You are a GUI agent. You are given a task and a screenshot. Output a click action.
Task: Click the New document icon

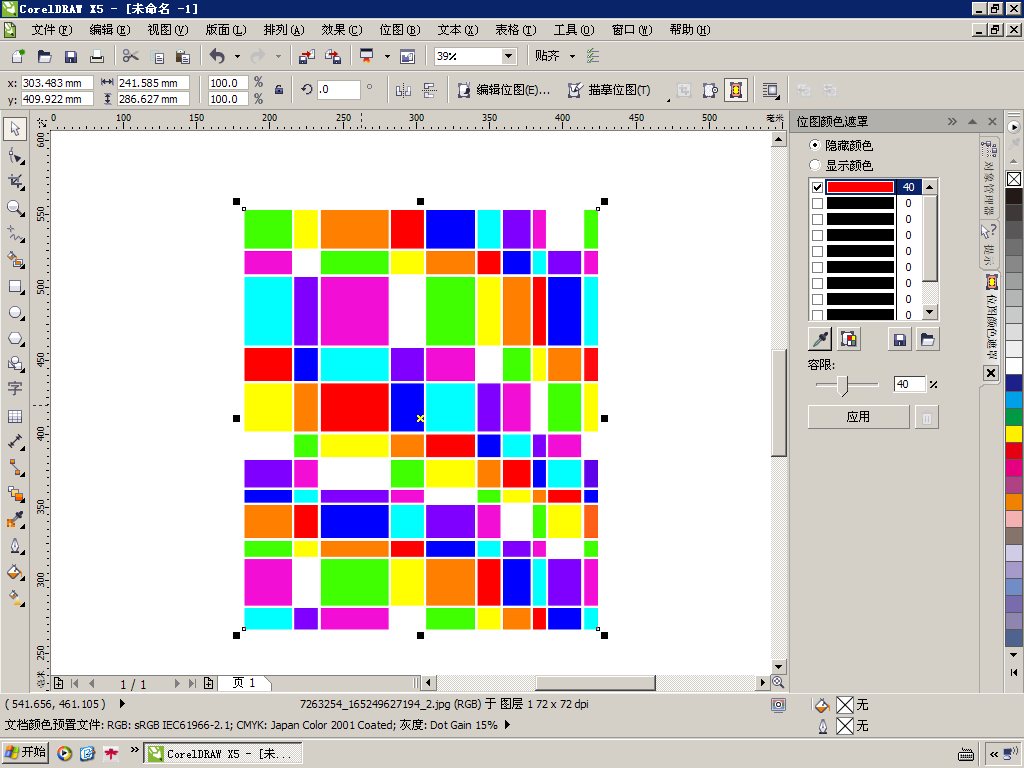point(18,56)
